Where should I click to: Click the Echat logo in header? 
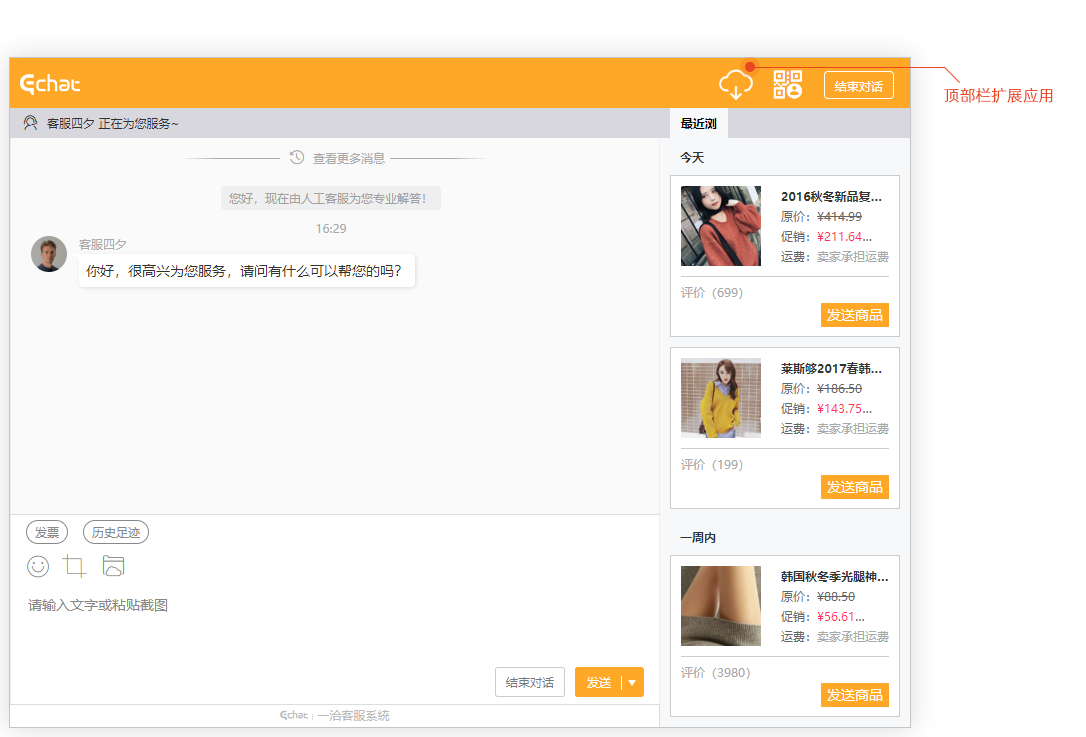50,84
